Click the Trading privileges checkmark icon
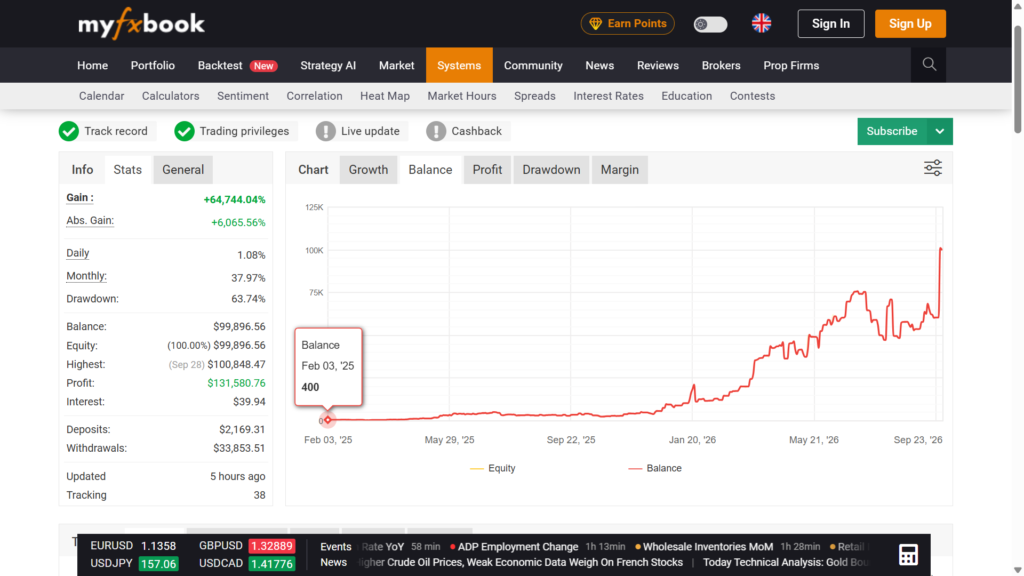Image resolution: width=1024 pixels, height=576 pixels. click(x=184, y=131)
